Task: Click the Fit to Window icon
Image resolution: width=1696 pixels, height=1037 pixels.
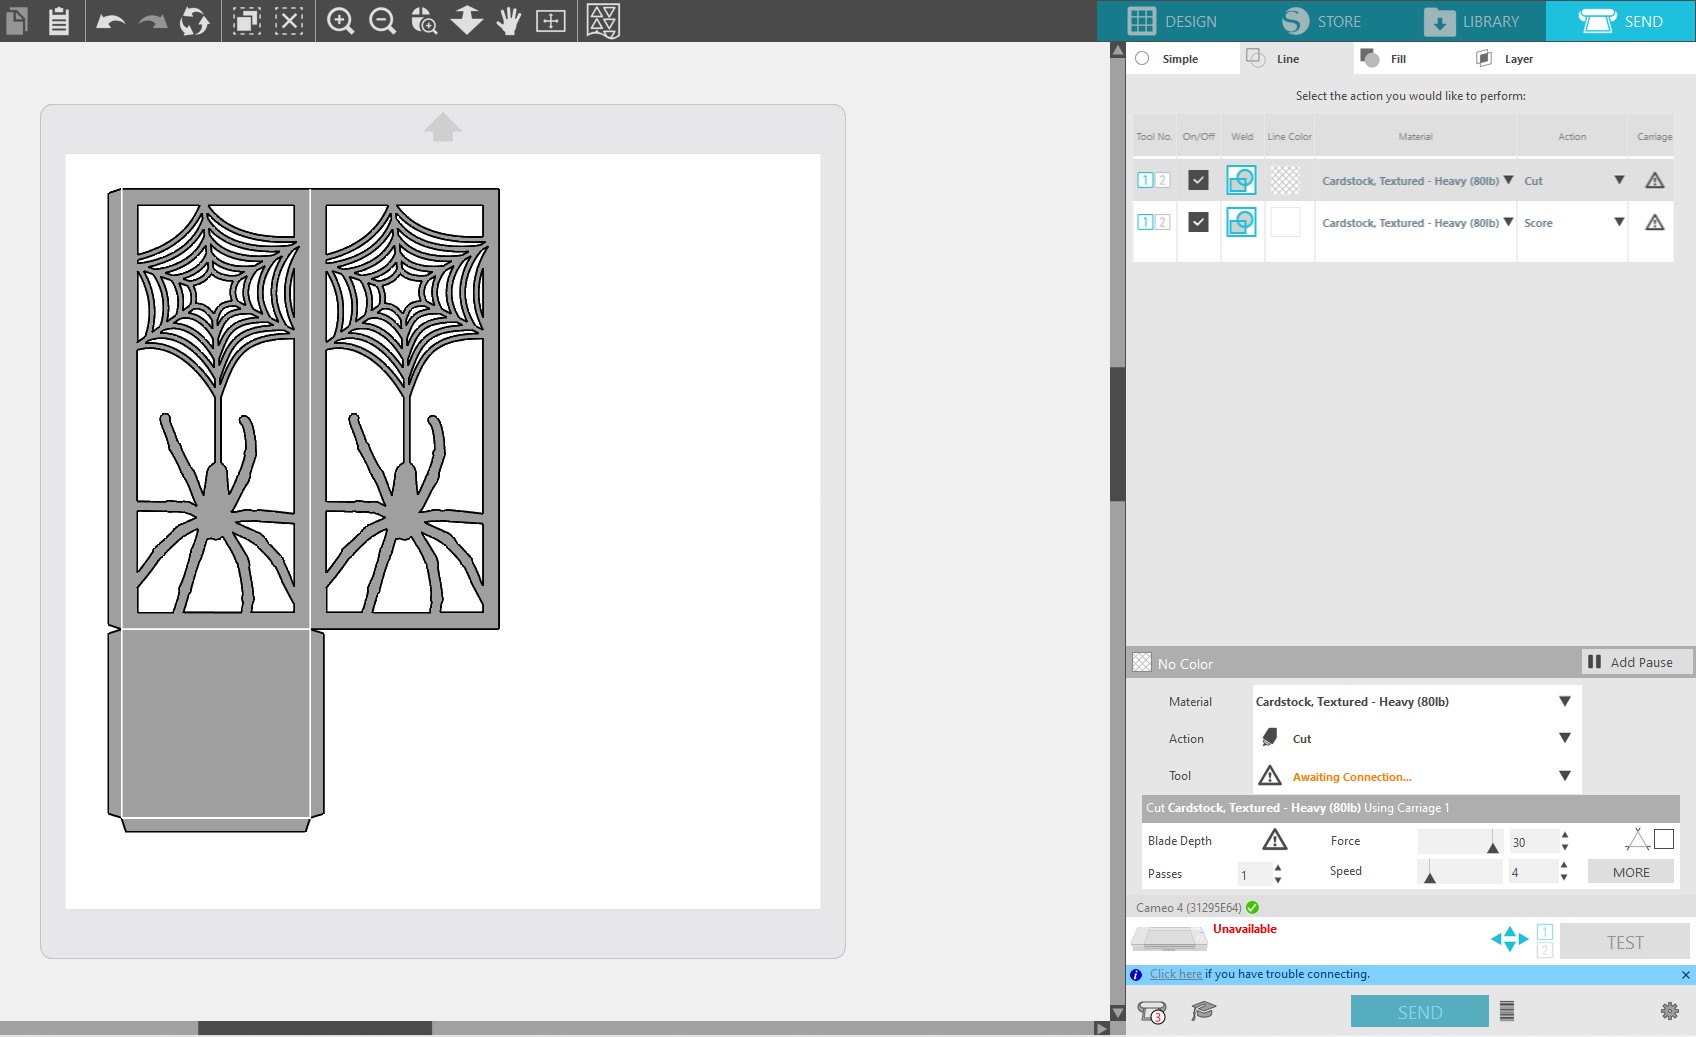Action: point(551,21)
